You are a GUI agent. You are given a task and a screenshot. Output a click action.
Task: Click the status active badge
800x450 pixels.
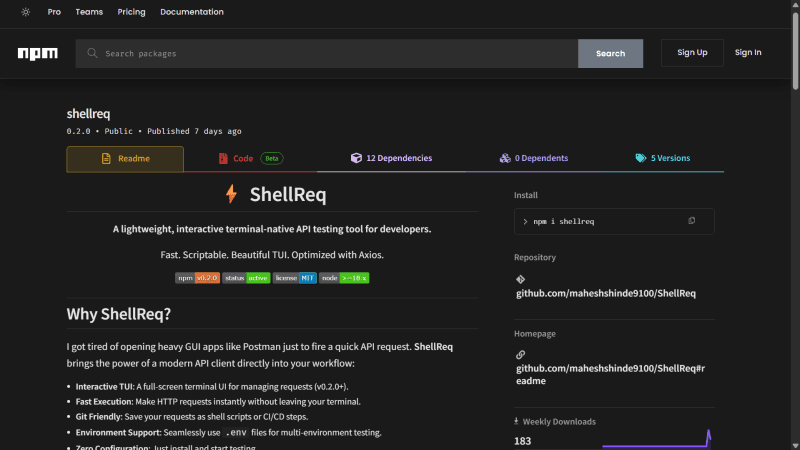[246, 278]
